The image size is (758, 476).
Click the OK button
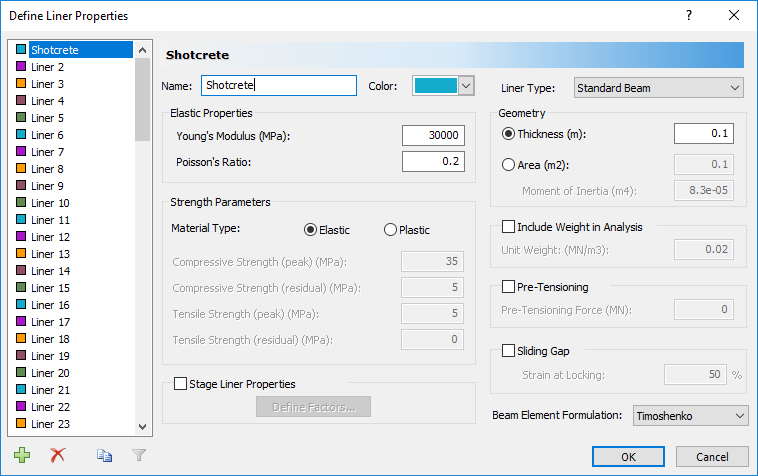click(x=628, y=457)
